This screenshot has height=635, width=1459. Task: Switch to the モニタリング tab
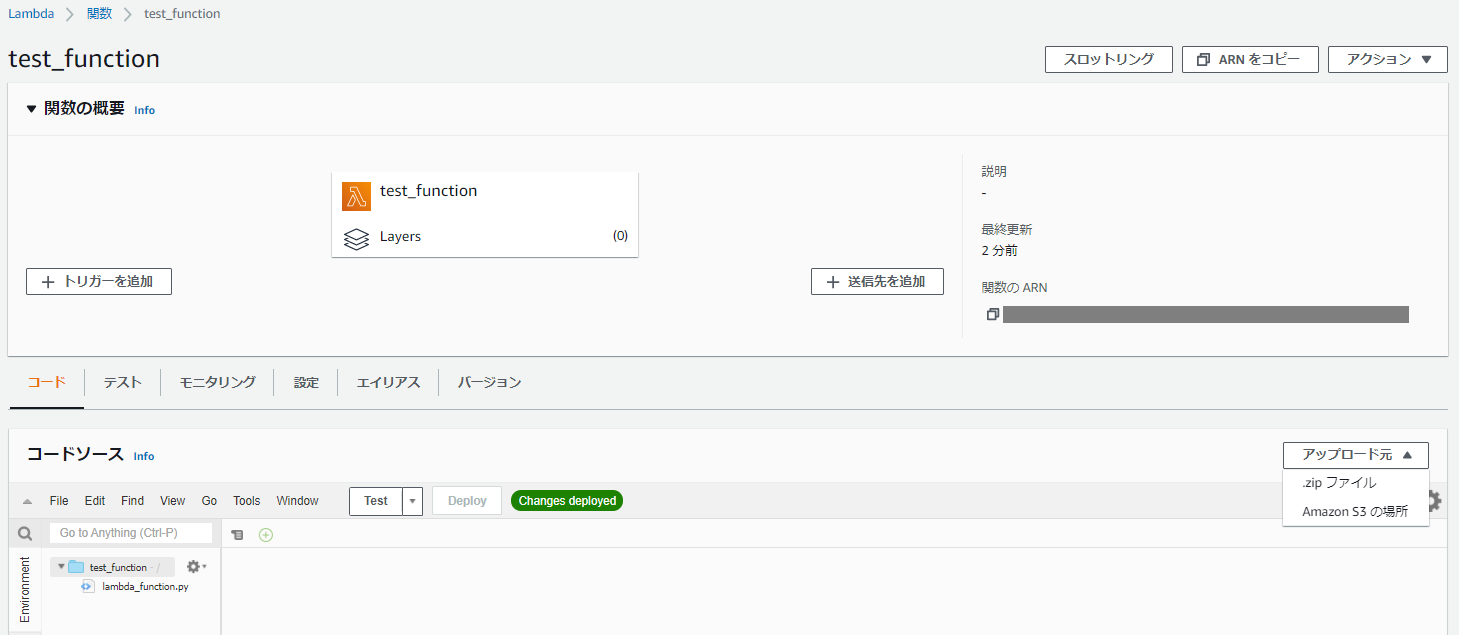[217, 382]
